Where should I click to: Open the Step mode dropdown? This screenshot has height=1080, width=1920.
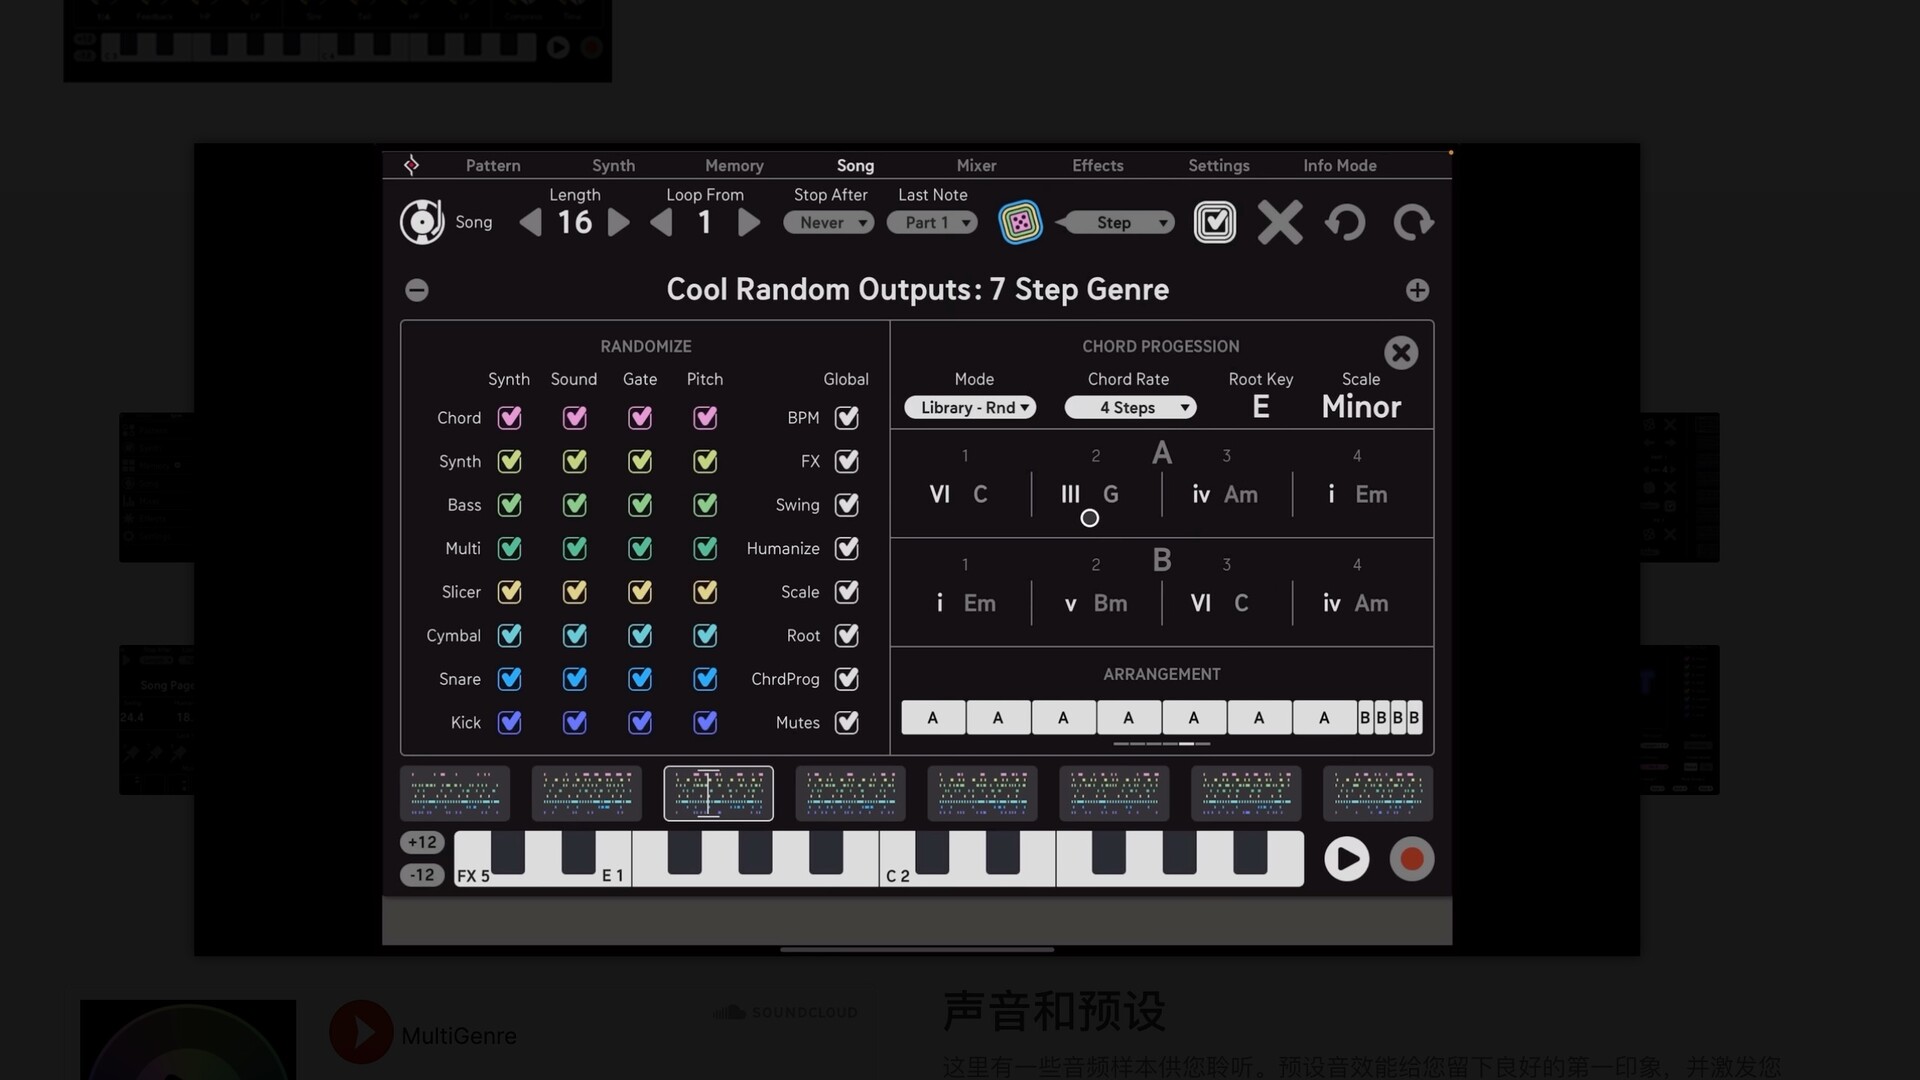coord(1115,222)
